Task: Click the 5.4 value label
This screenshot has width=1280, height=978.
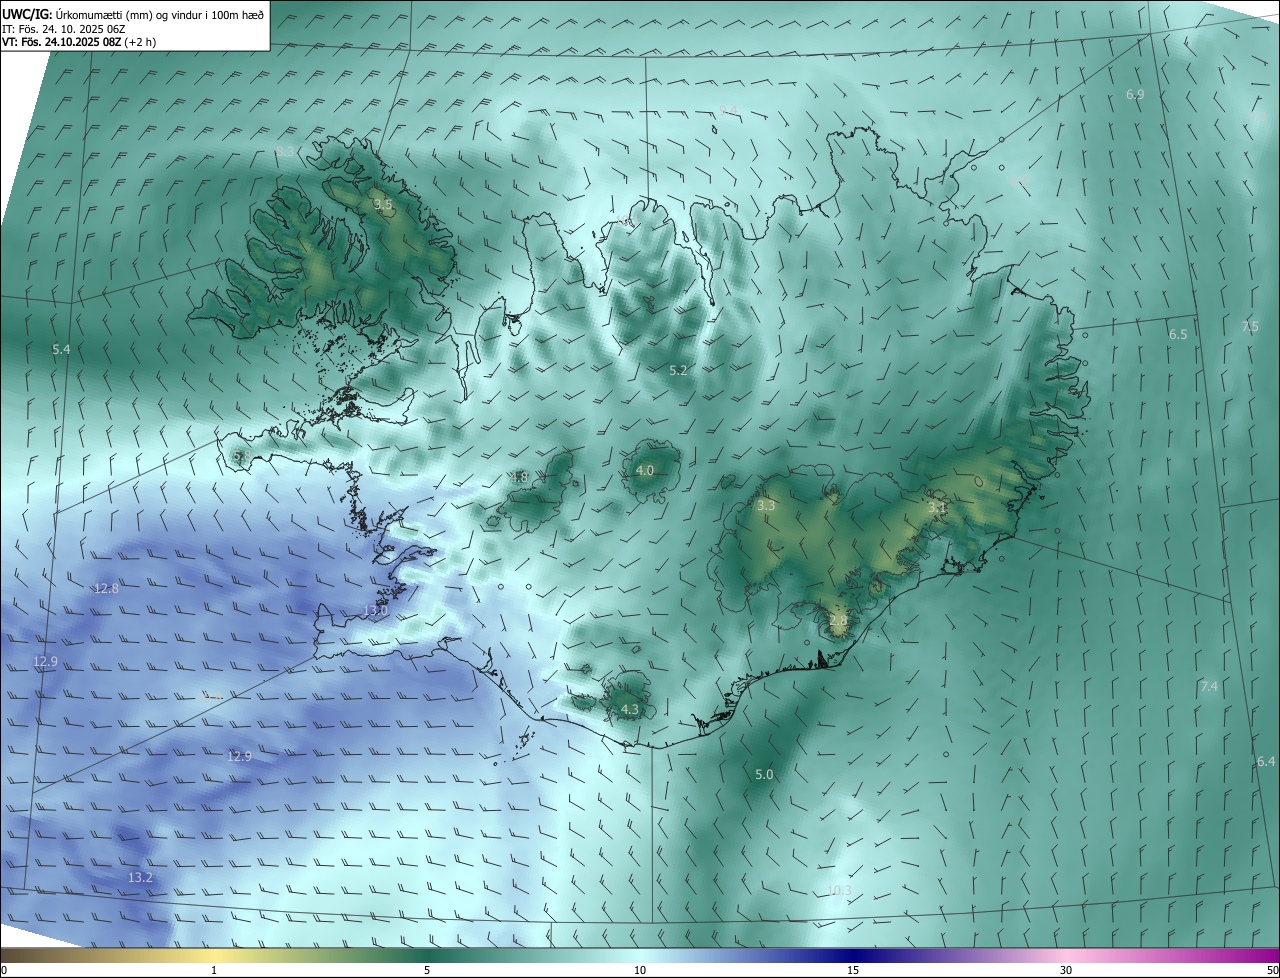Action: coord(61,349)
